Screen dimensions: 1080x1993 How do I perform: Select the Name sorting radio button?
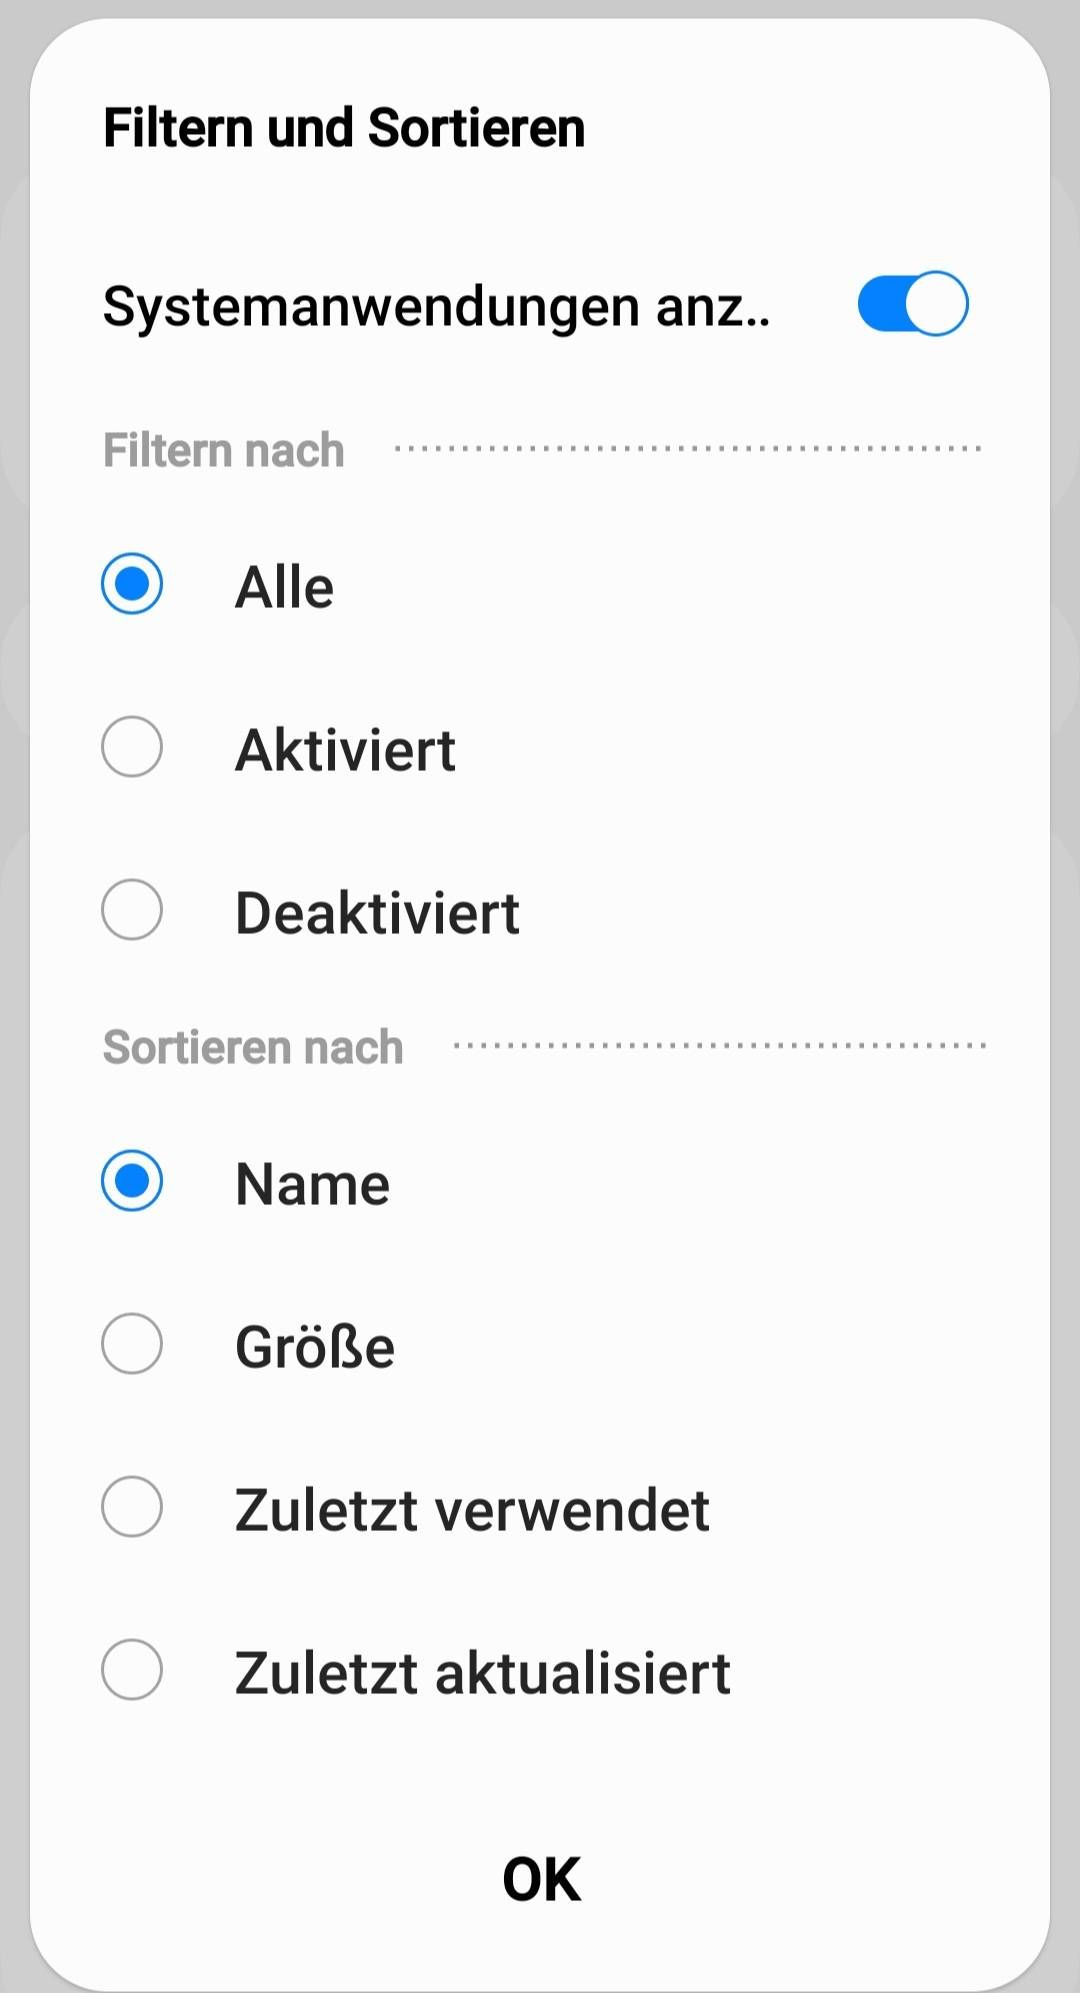tap(132, 1180)
